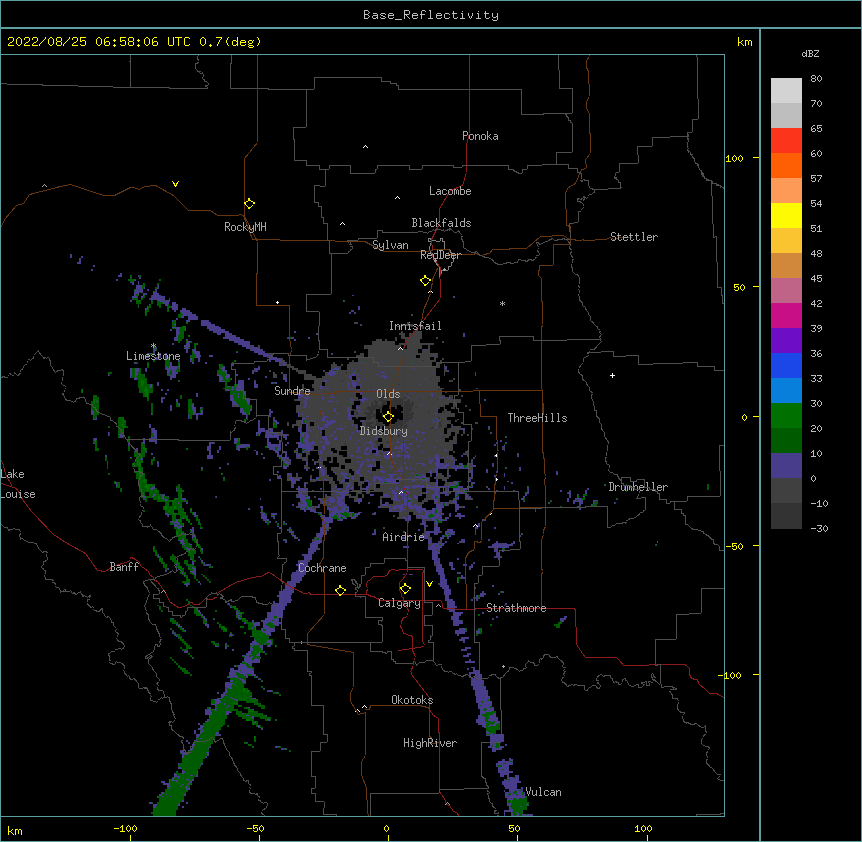Click the yellow radar site marker near Olds
862x842 pixels.
pyautogui.click(x=388, y=417)
